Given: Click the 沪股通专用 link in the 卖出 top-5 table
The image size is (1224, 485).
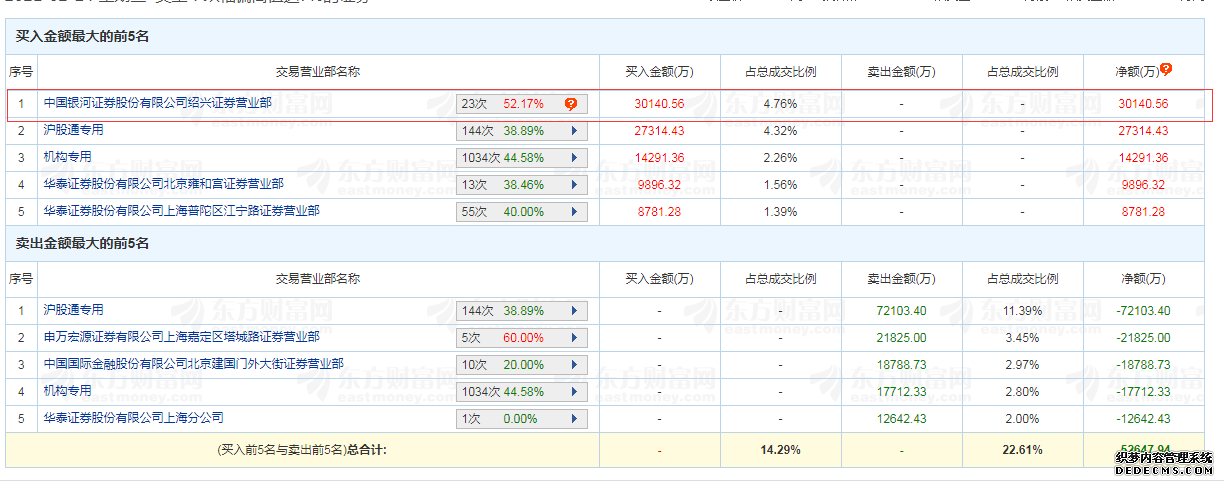Looking at the screenshot, I should click(73, 310).
